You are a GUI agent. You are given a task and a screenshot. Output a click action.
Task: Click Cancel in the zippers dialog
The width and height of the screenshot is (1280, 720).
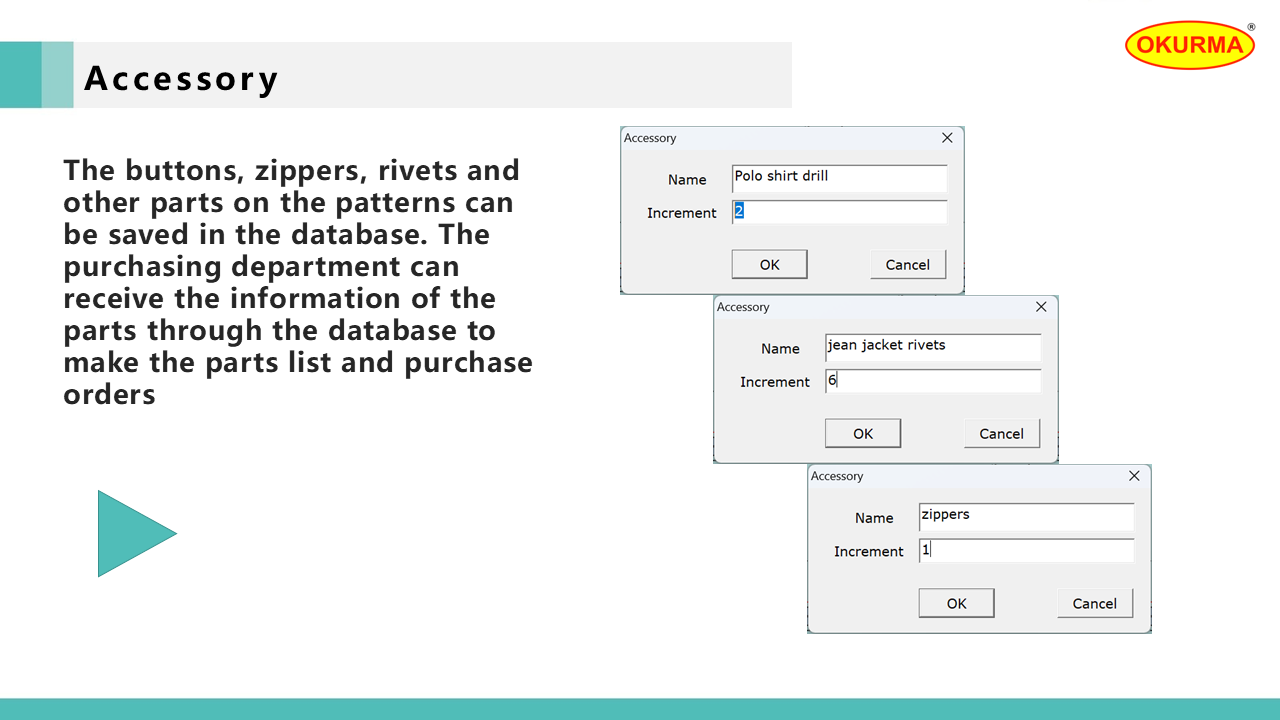click(x=1094, y=603)
